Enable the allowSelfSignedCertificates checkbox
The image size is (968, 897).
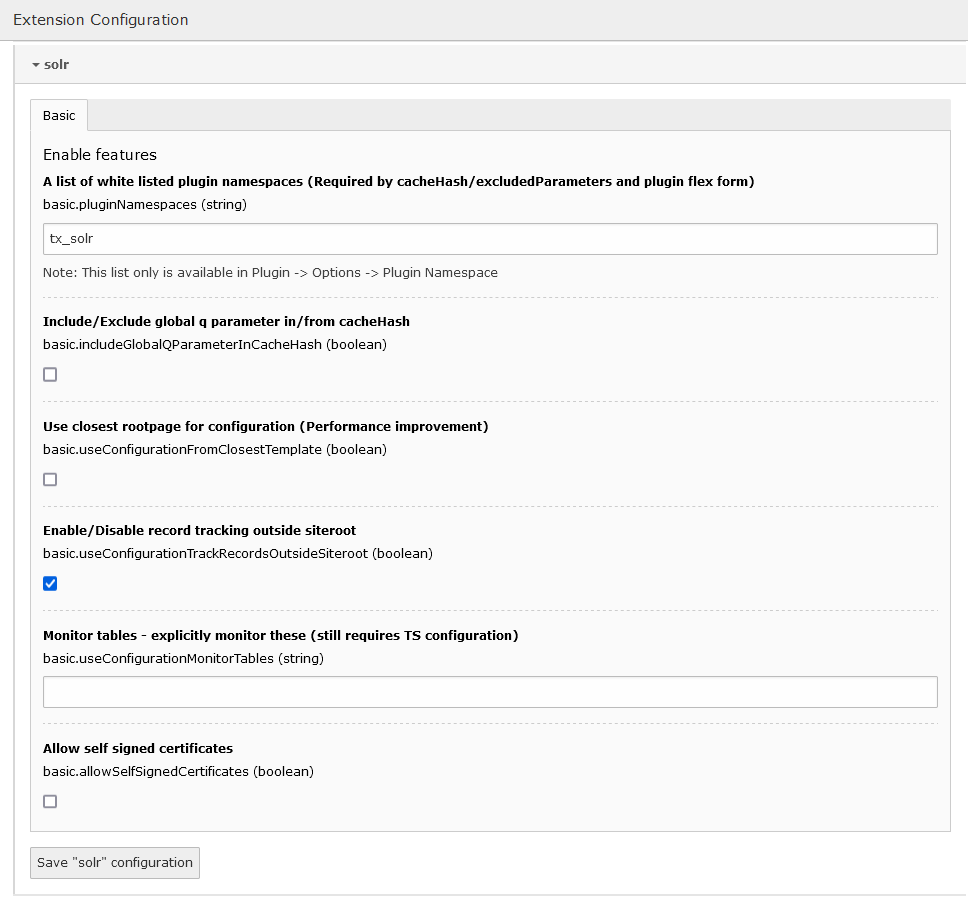coord(50,802)
